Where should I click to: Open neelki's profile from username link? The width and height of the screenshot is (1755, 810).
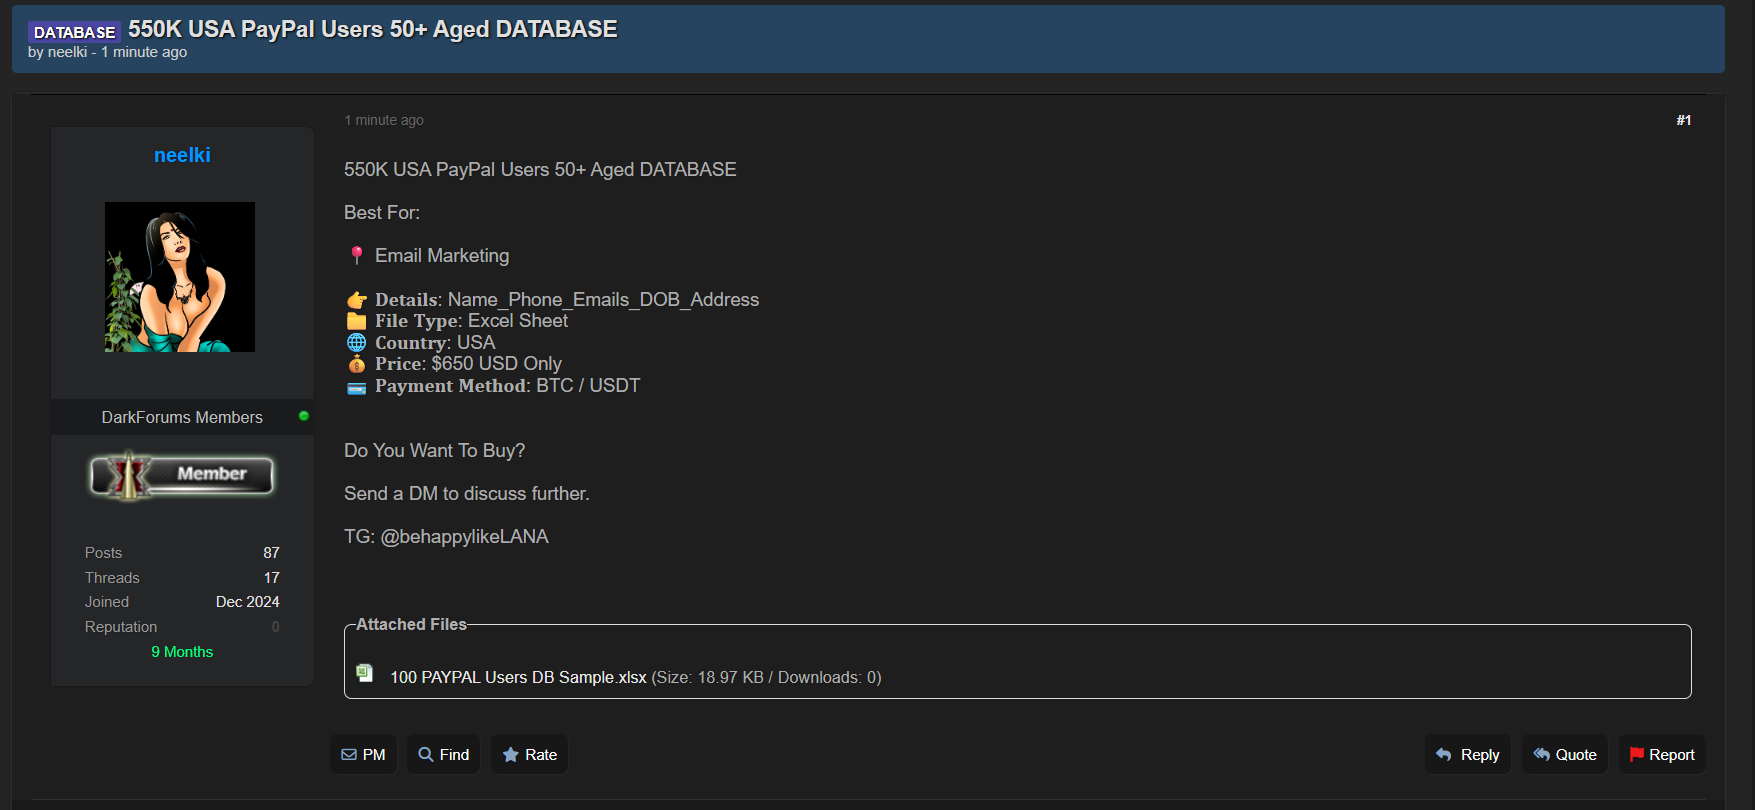coord(182,155)
